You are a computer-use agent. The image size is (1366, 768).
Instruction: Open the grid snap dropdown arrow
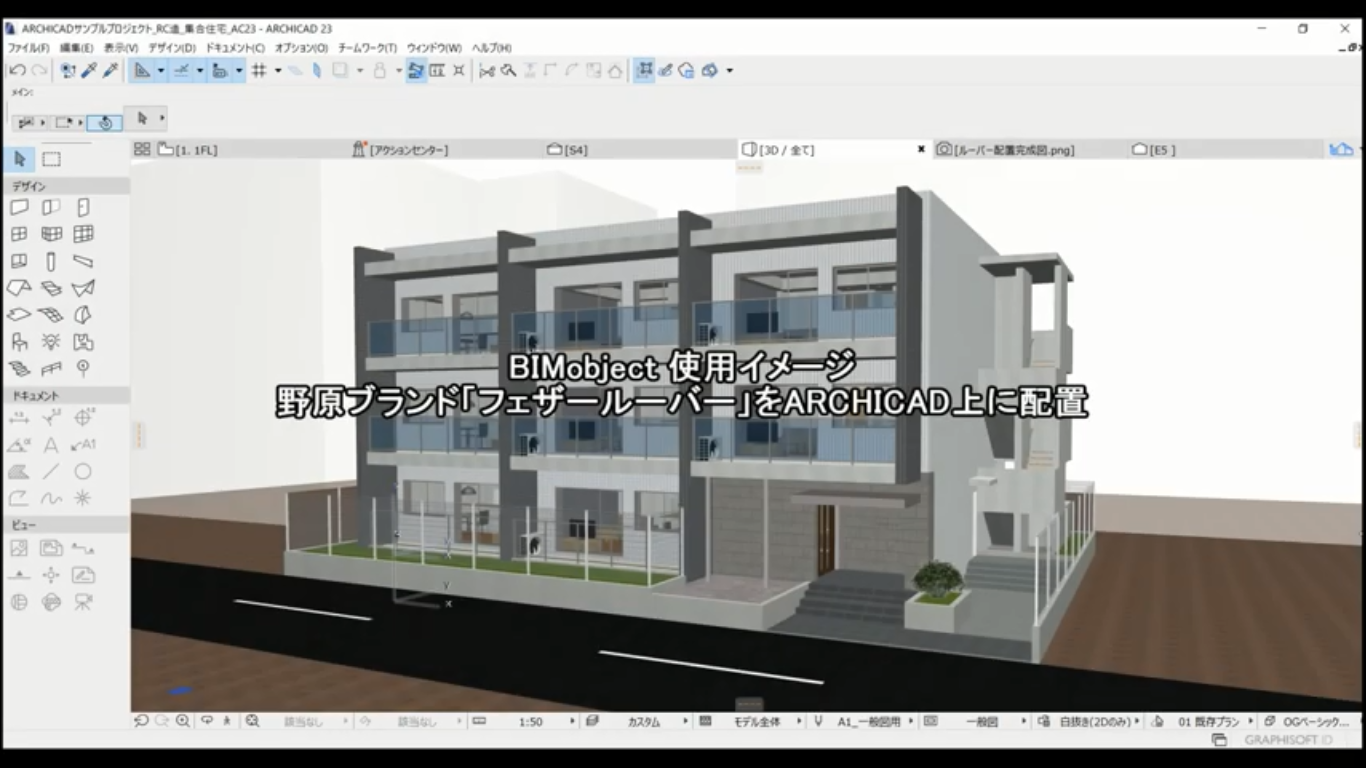(x=277, y=70)
